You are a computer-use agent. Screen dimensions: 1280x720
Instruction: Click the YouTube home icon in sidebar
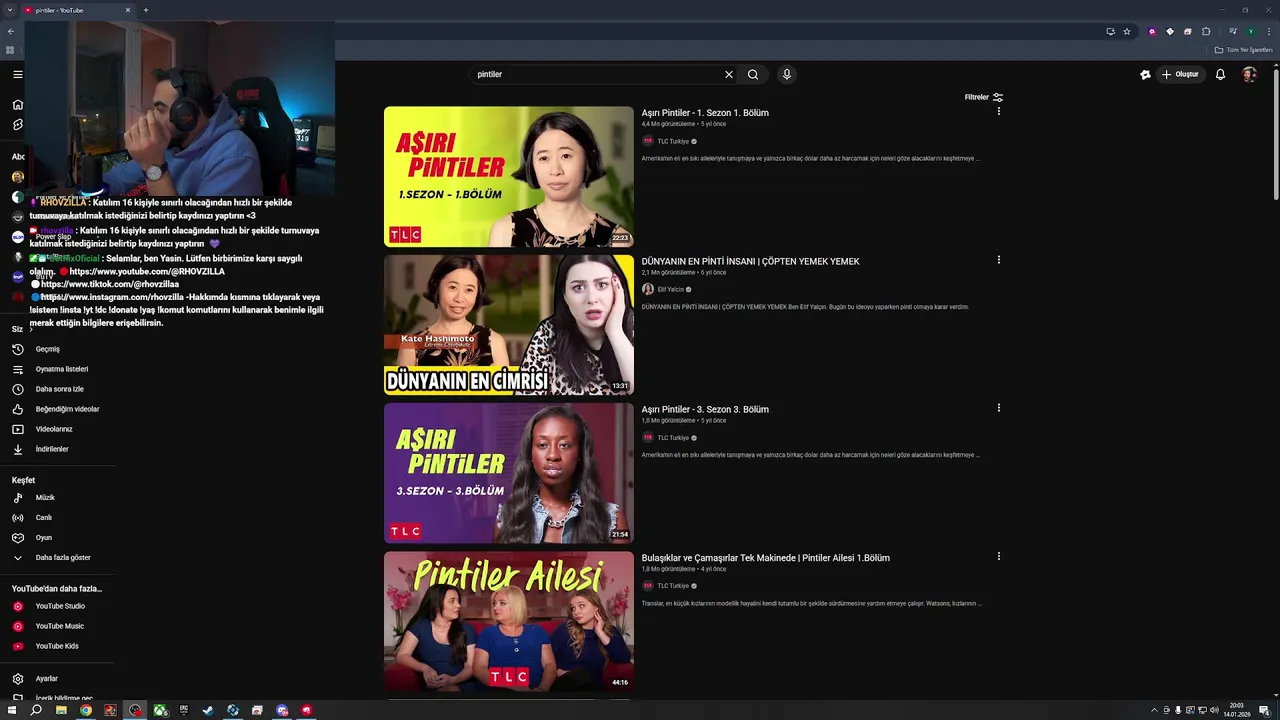coord(17,104)
